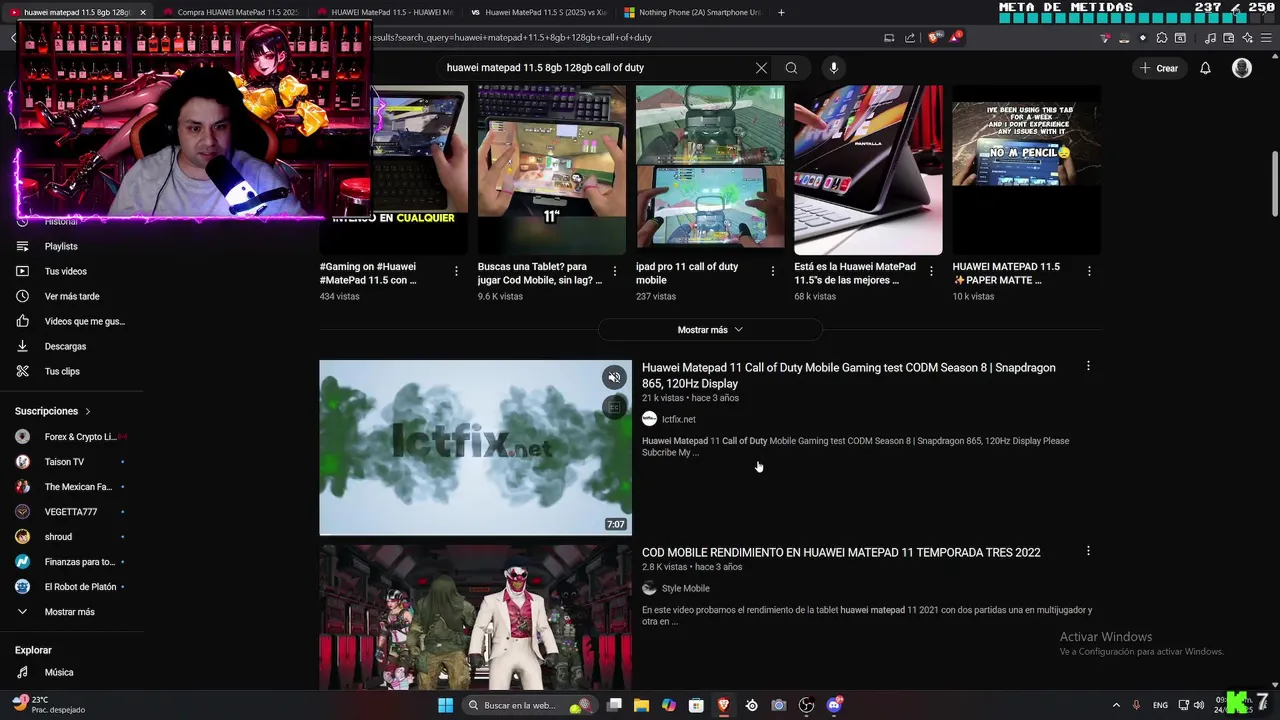Open Brave Leo AI sparkle icon

[x=1247, y=38]
